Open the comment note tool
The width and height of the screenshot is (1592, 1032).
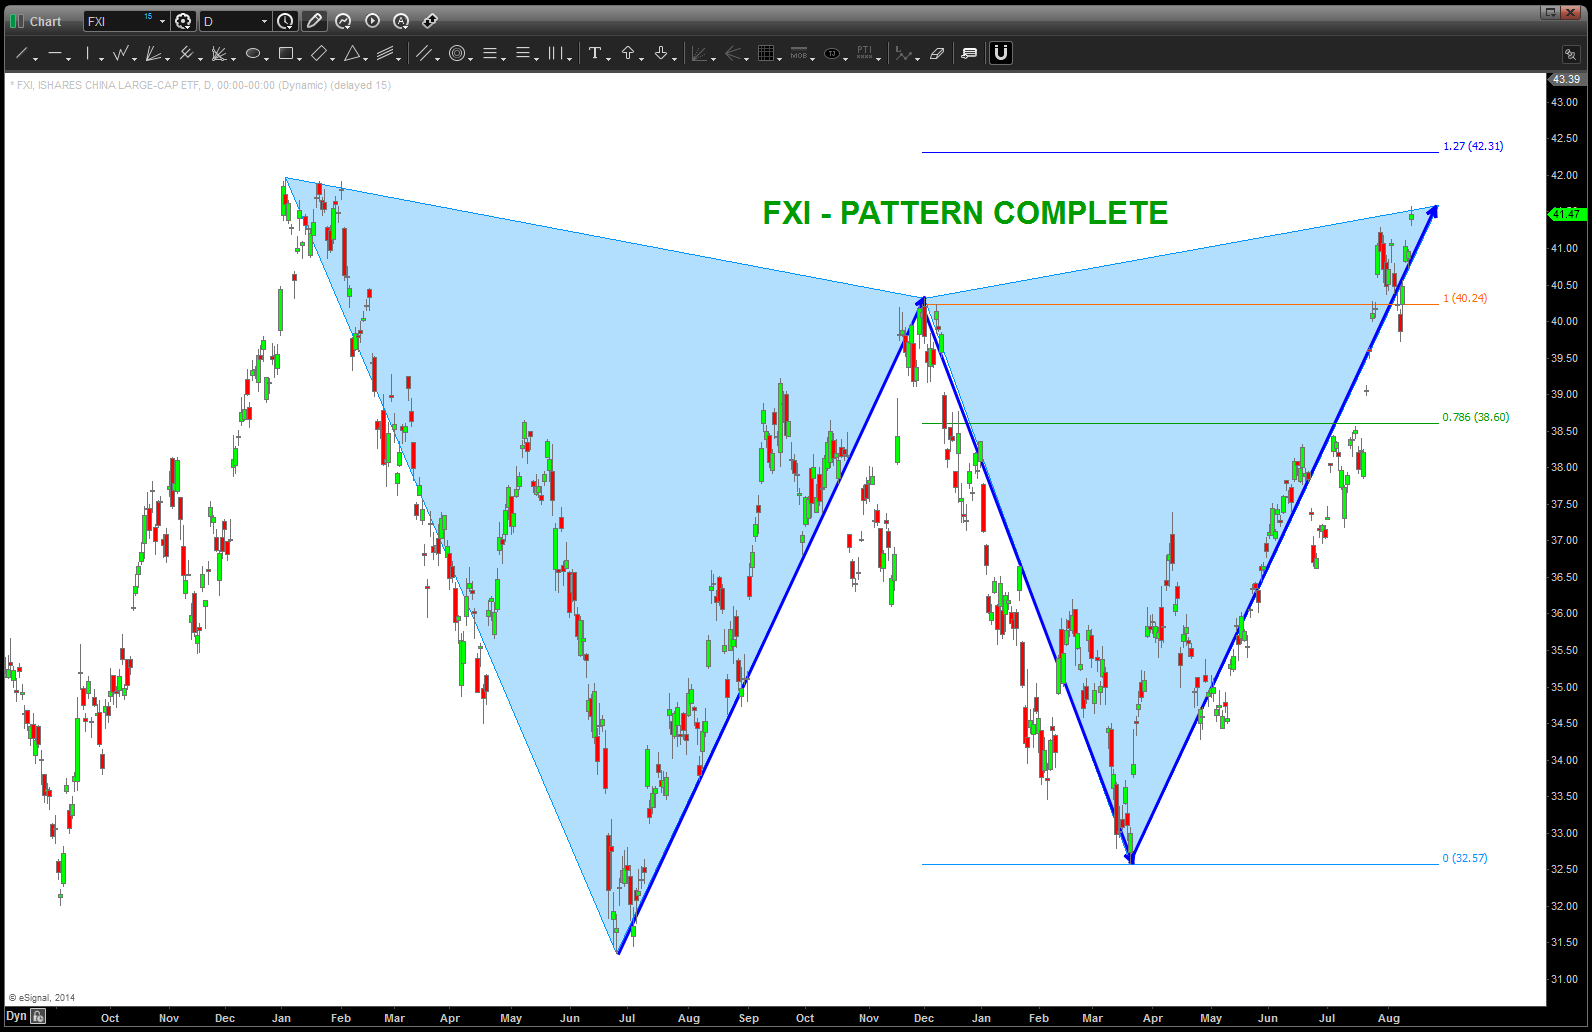969,54
